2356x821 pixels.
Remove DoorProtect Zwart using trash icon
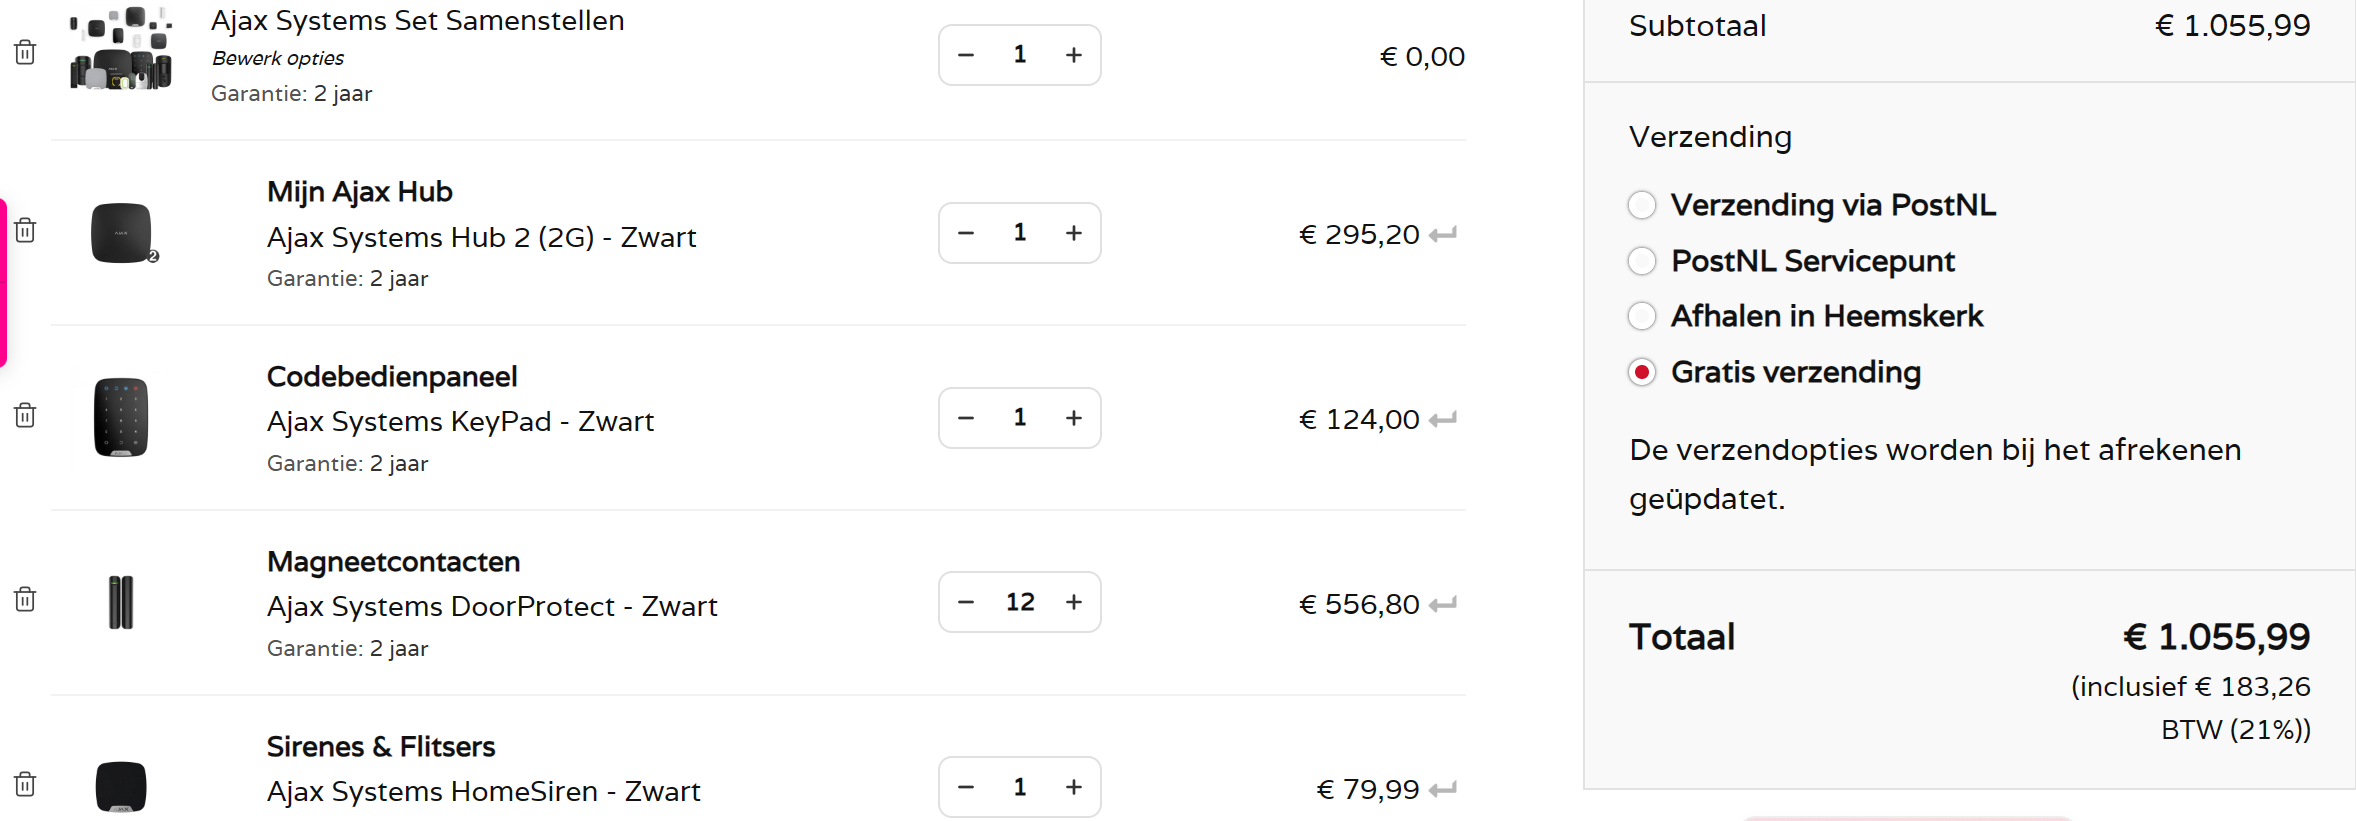coord(25,599)
